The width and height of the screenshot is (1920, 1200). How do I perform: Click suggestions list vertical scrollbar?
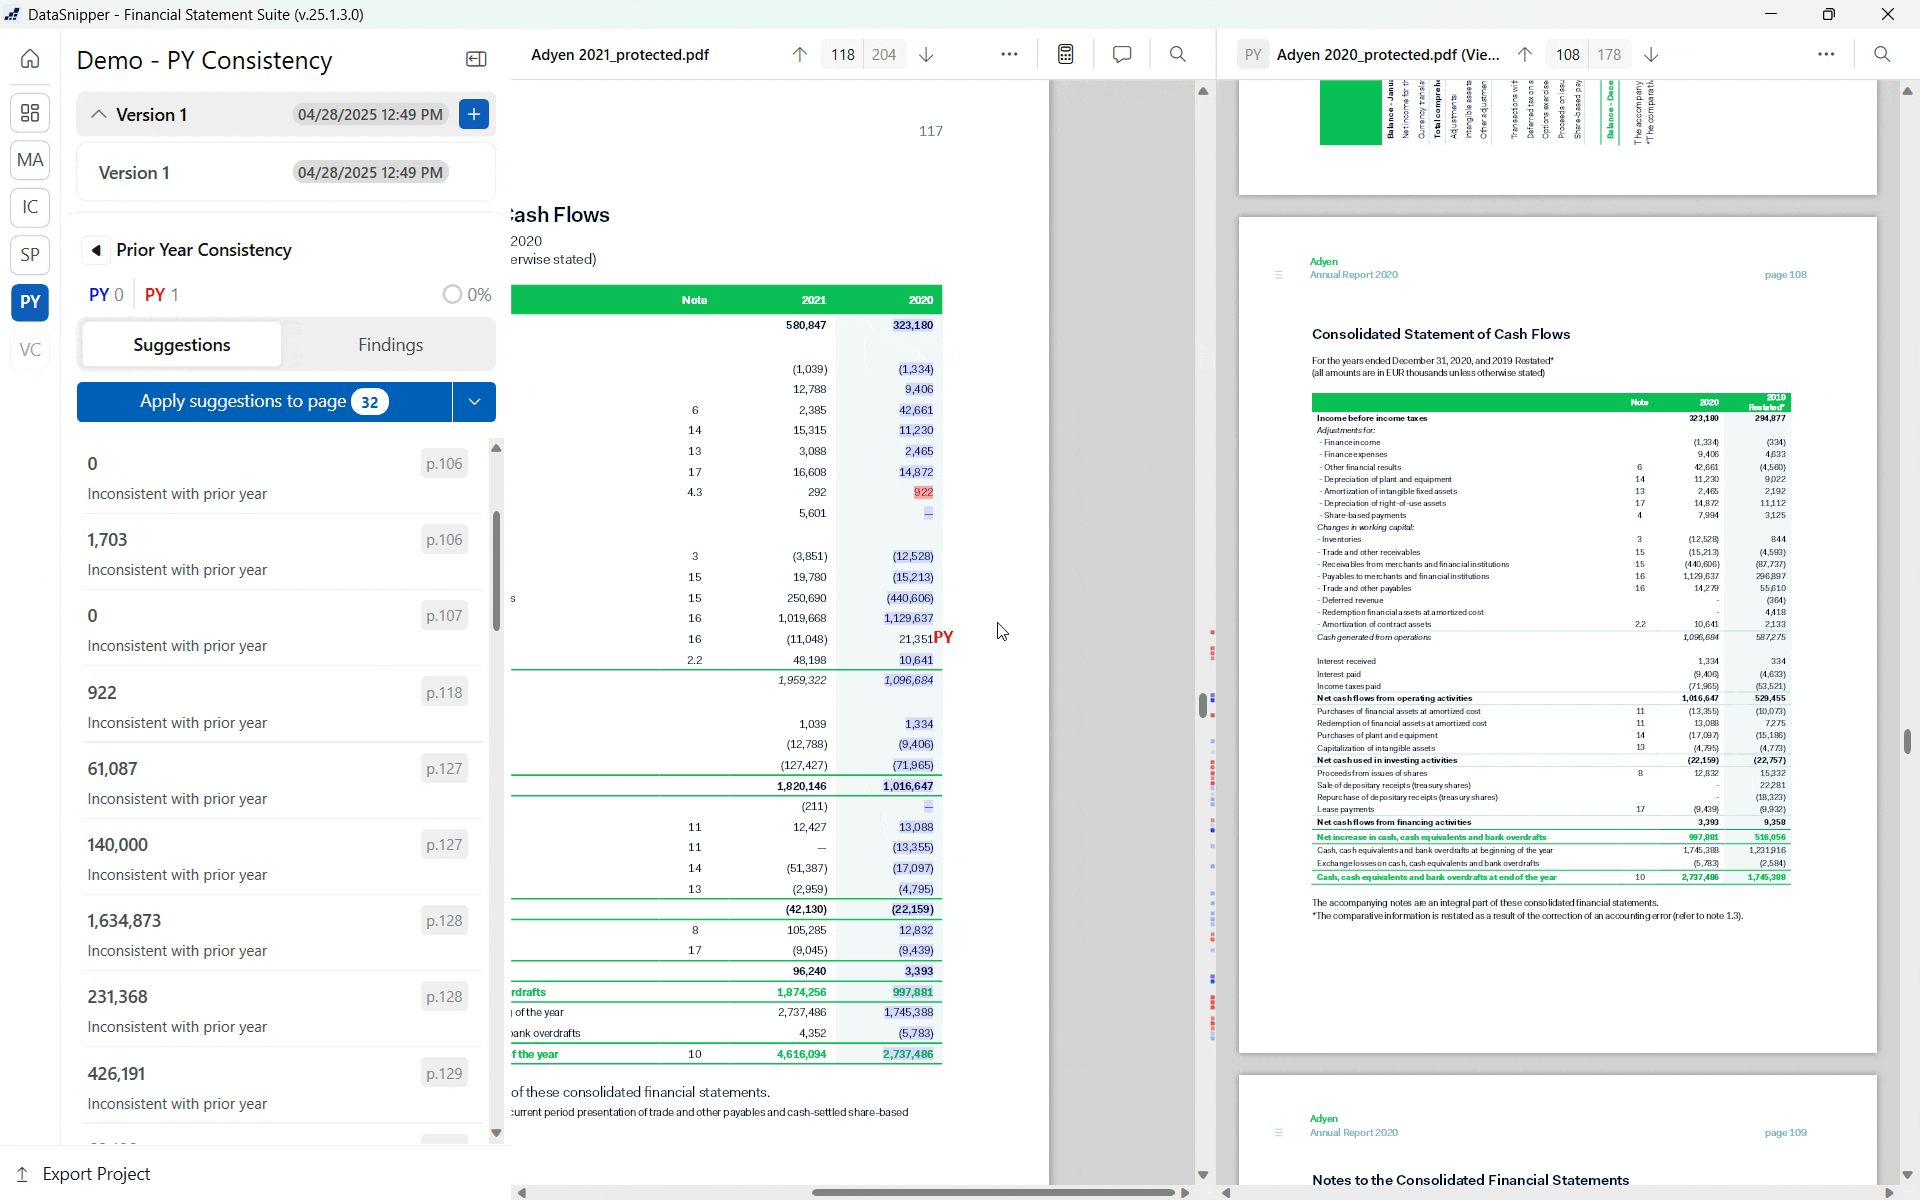[496, 570]
